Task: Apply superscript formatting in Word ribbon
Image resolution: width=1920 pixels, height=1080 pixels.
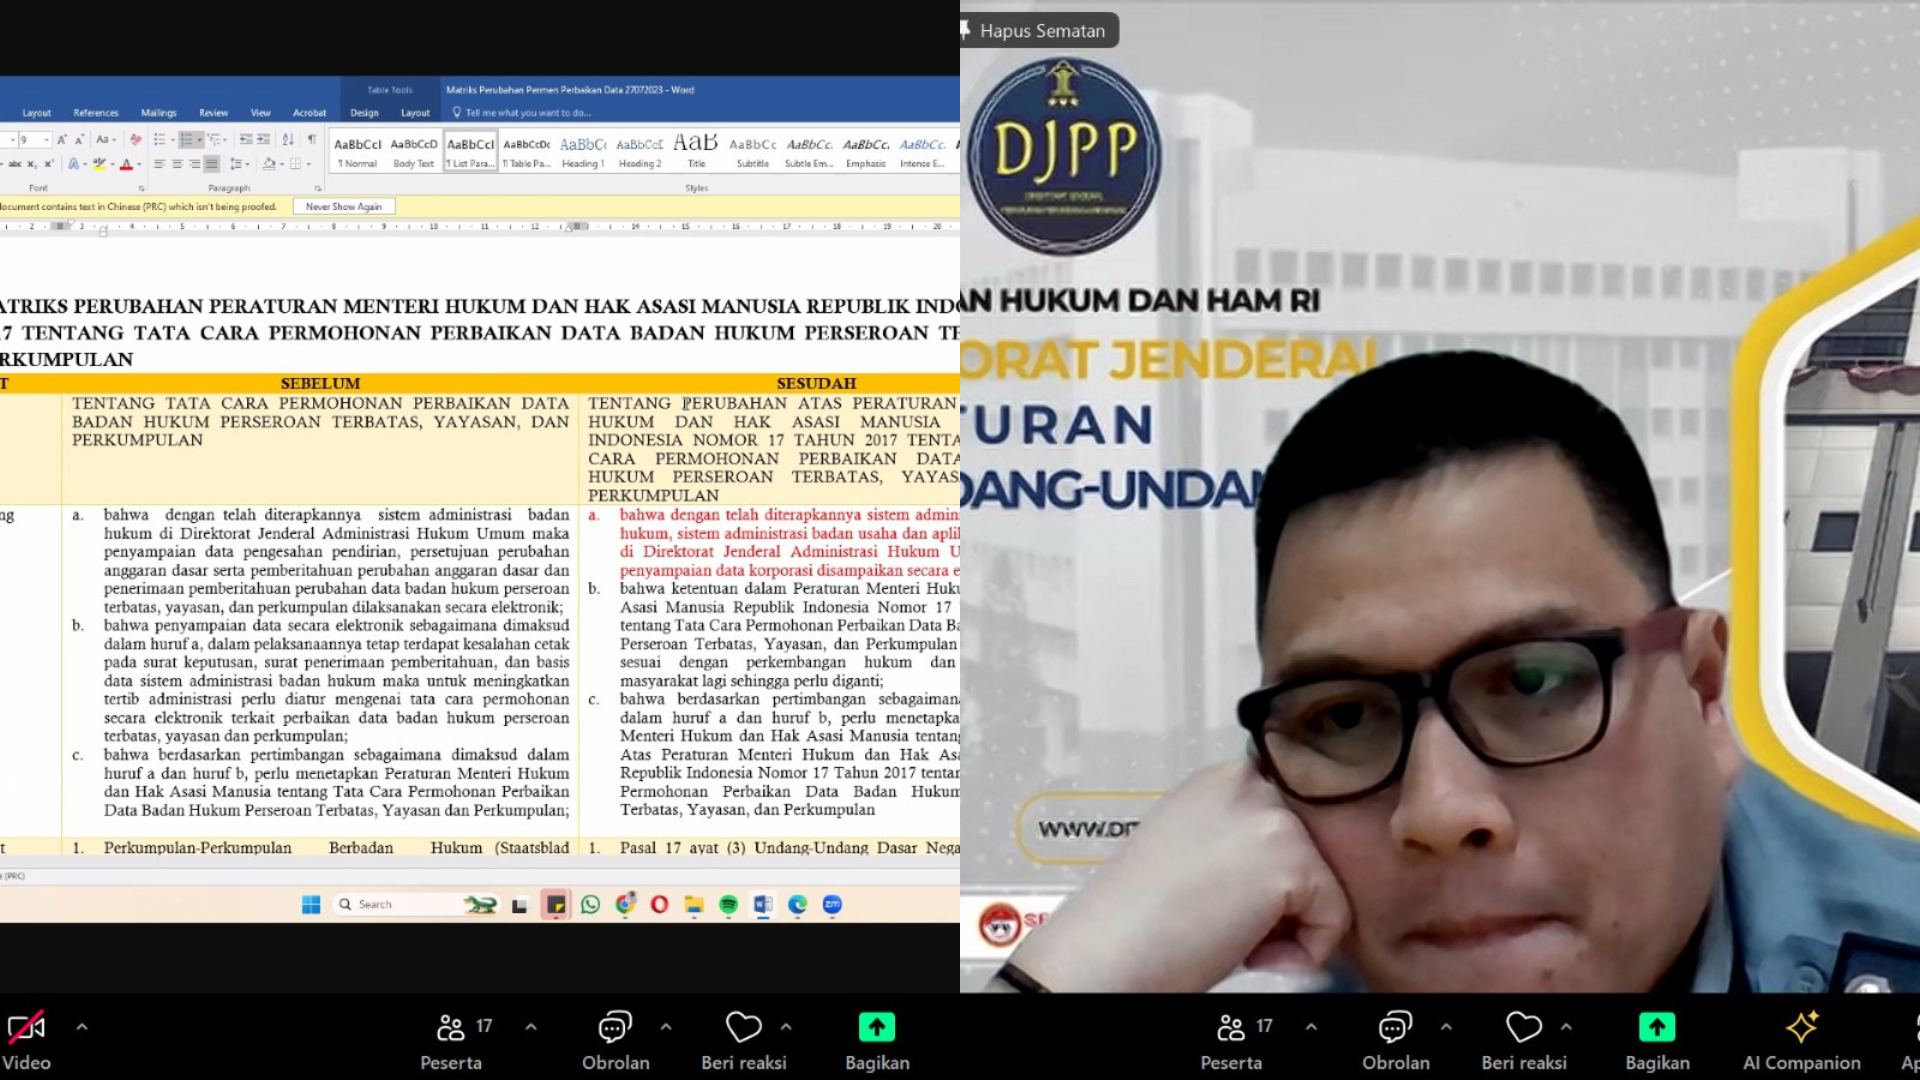Action: click(x=48, y=164)
